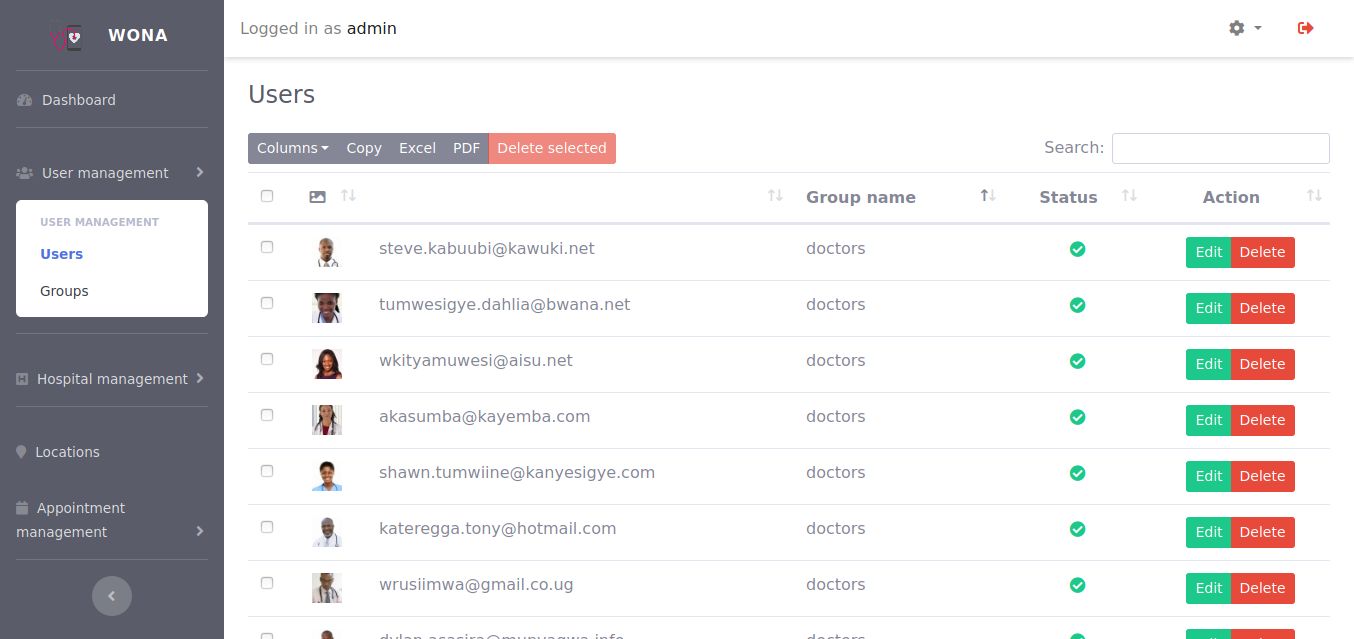Image resolution: width=1354 pixels, height=639 pixels.
Task: Collapse the sidebar with the round chevron button
Action: pyautogui.click(x=112, y=596)
